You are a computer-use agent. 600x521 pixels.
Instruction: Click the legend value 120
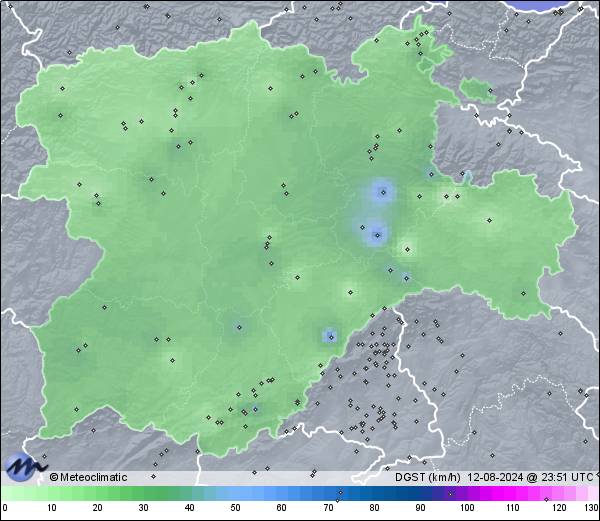(x=559, y=508)
